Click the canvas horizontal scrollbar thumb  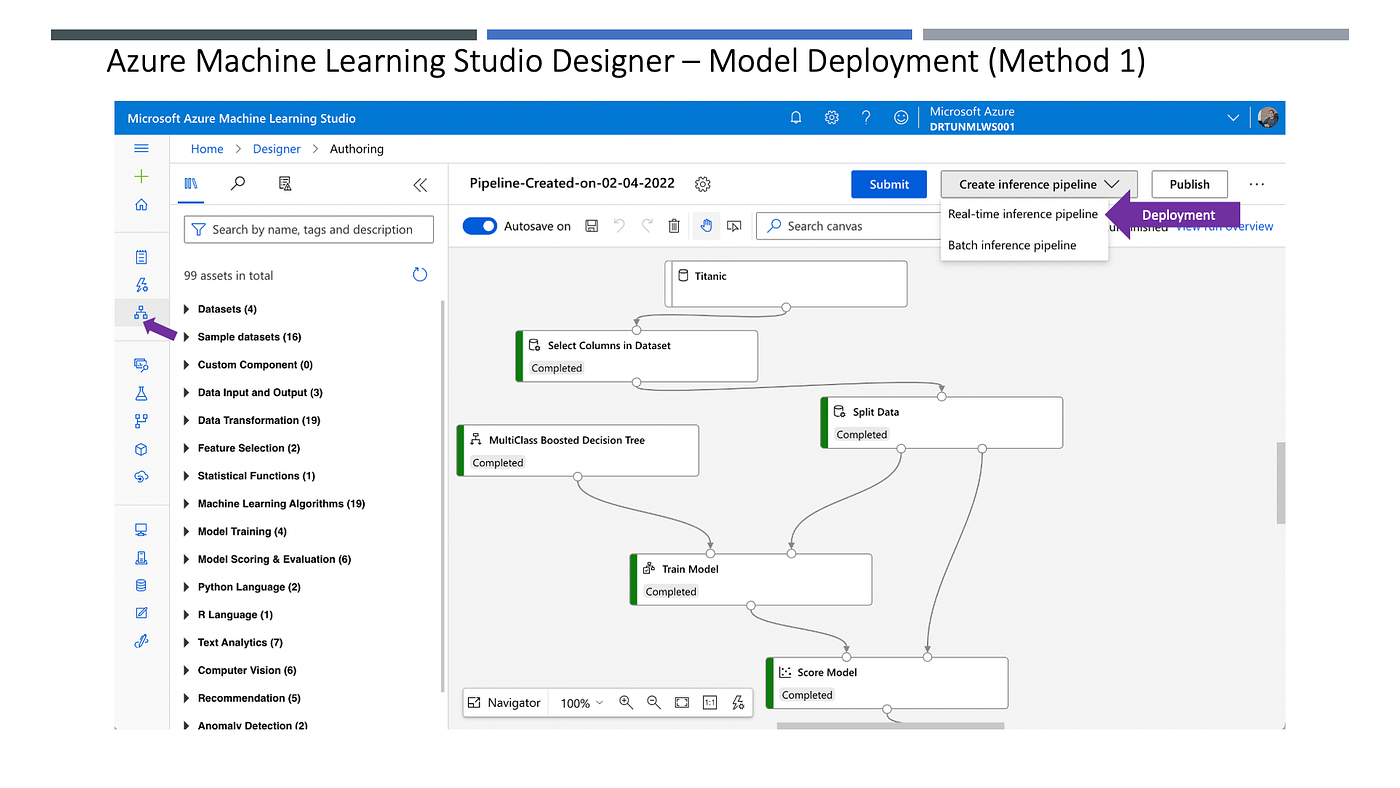(890, 725)
